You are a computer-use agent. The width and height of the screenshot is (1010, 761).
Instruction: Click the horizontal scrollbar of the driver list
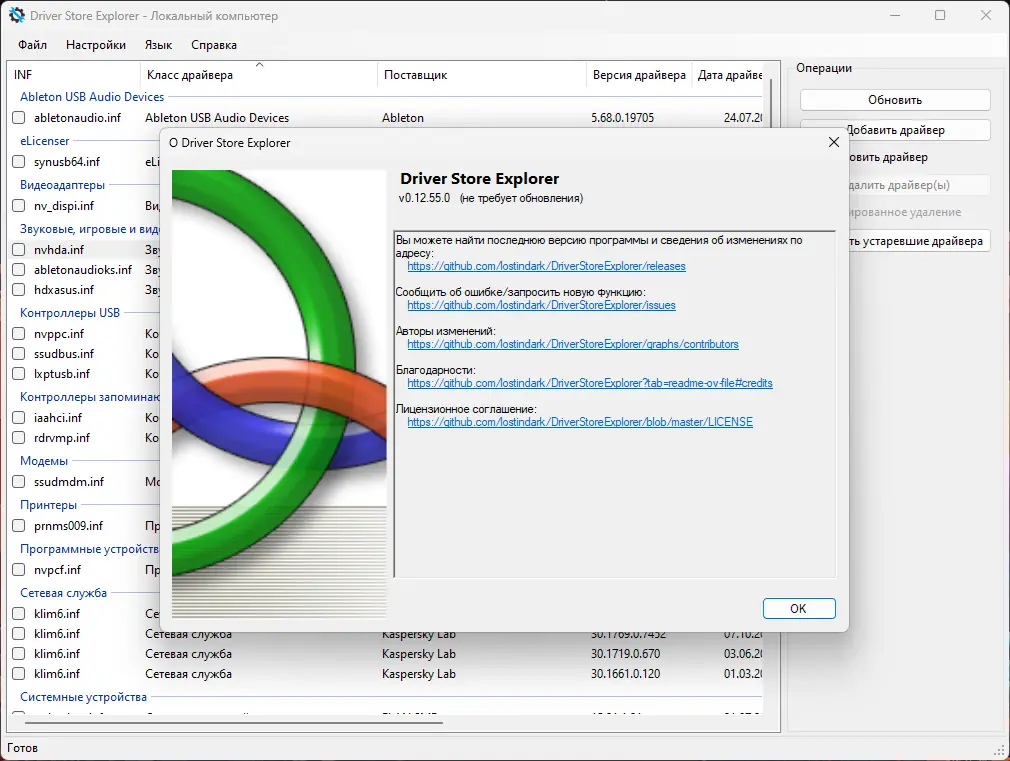click(234, 723)
